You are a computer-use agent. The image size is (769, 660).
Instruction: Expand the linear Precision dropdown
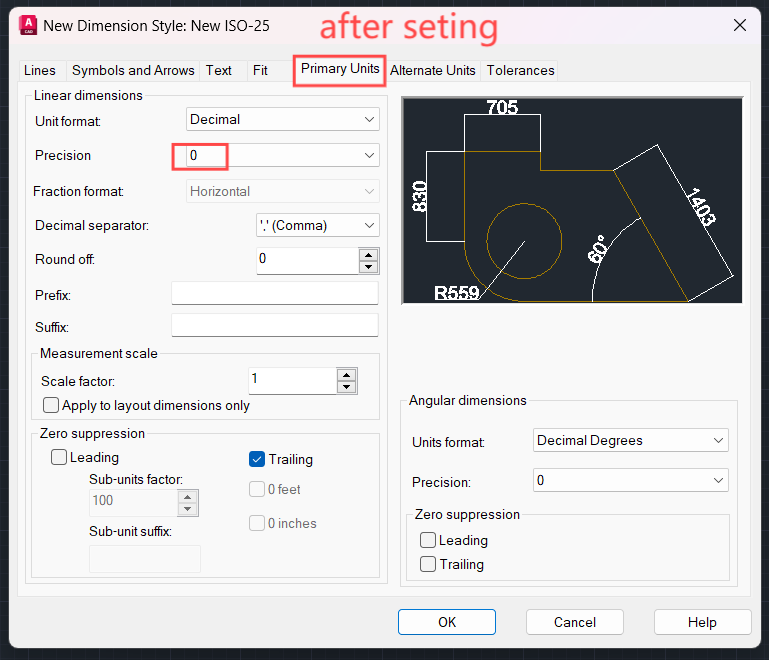click(283, 156)
